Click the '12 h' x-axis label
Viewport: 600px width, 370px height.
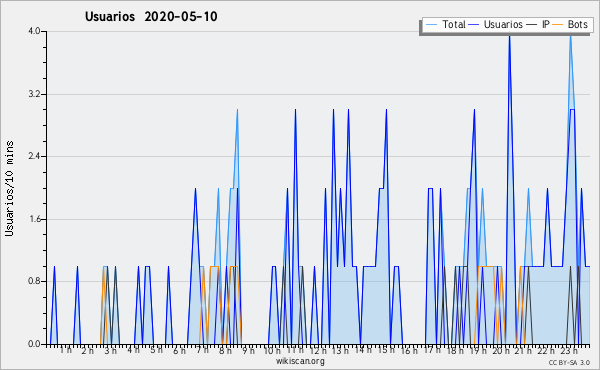318,350
